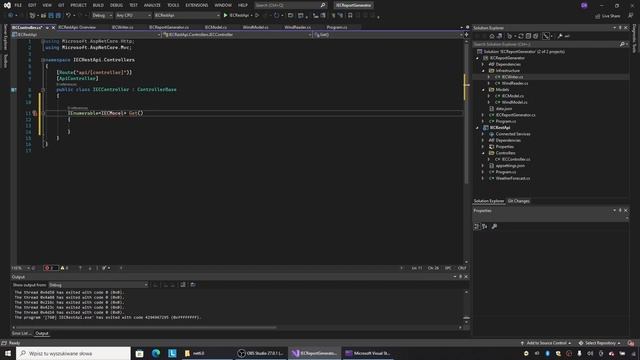Collapse the Models folder in Solution Explorer
Image resolution: width=640 pixels, height=360 pixels.
(x=484, y=90)
